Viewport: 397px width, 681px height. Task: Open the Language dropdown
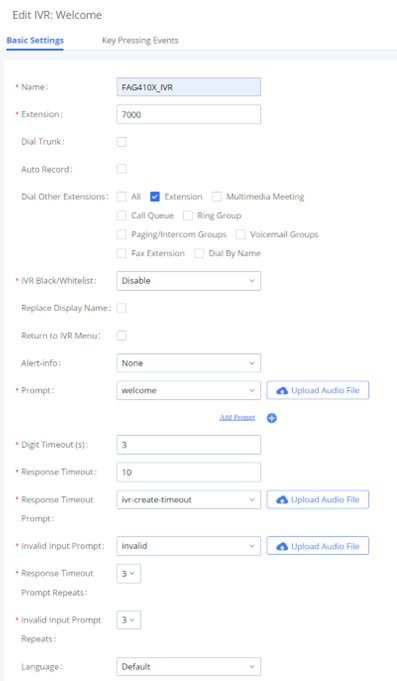[x=189, y=667]
